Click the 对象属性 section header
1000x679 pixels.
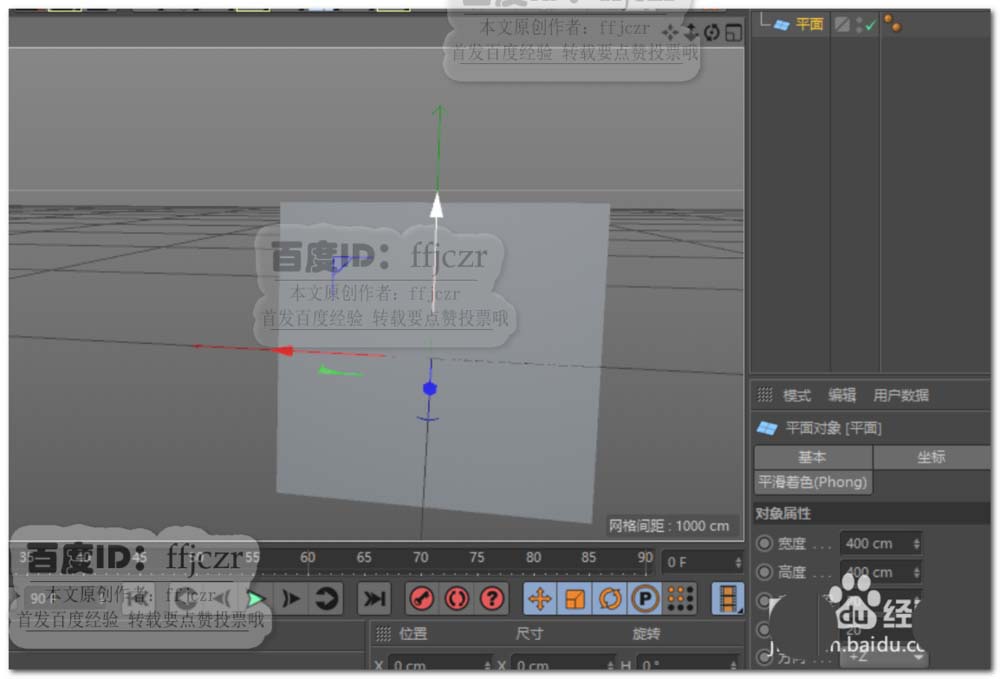pyautogui.click(x=871, y=514)
